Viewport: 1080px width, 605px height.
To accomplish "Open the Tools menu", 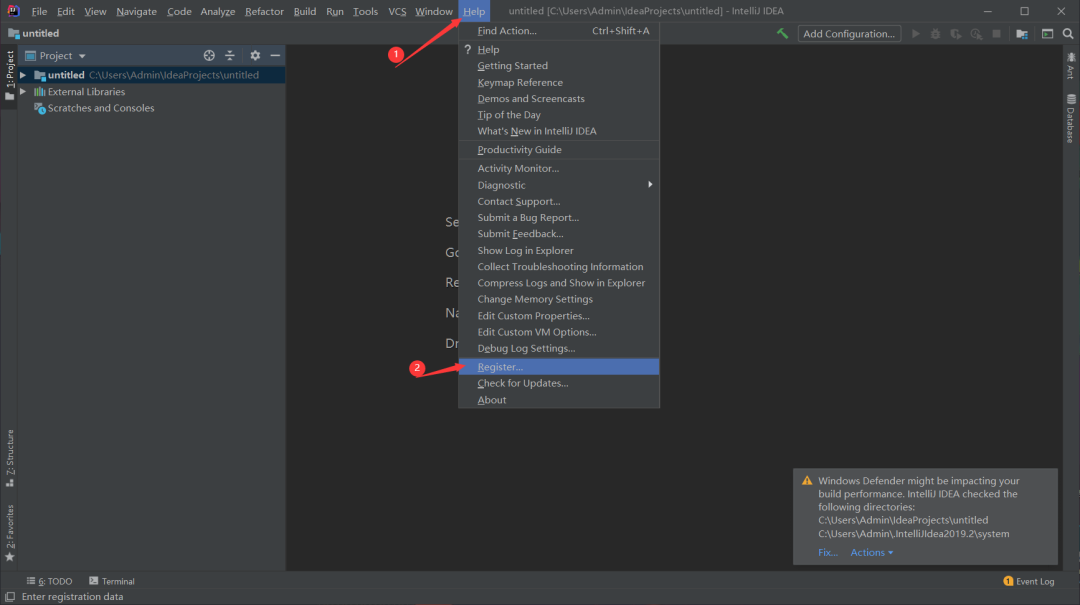I will pos(365,11).
